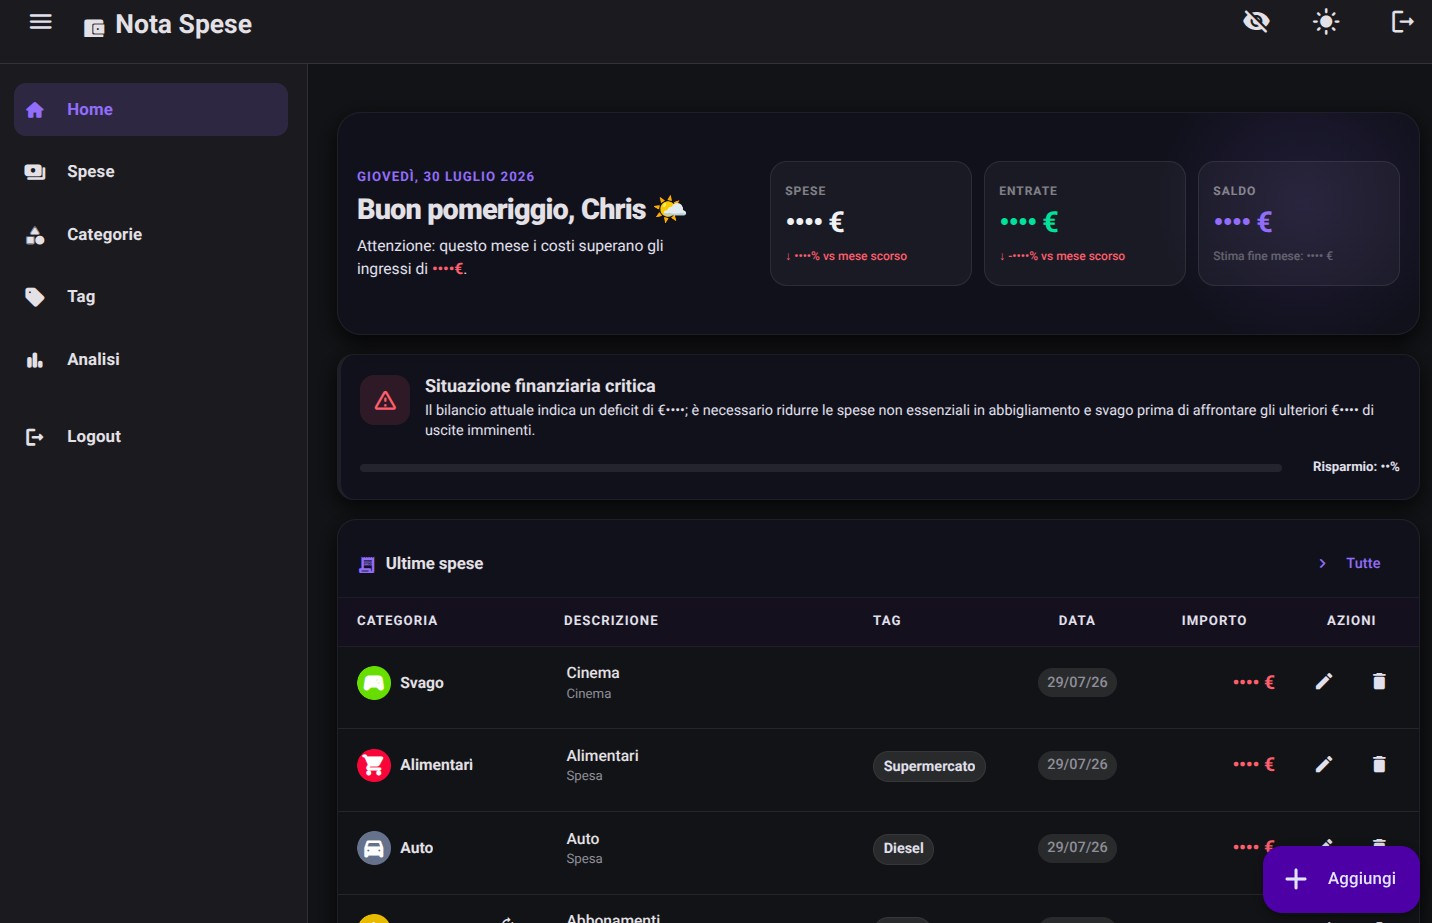Click the Importo column header
The height and width of the screenshot is (923, 1432).
click(1214, 621)
